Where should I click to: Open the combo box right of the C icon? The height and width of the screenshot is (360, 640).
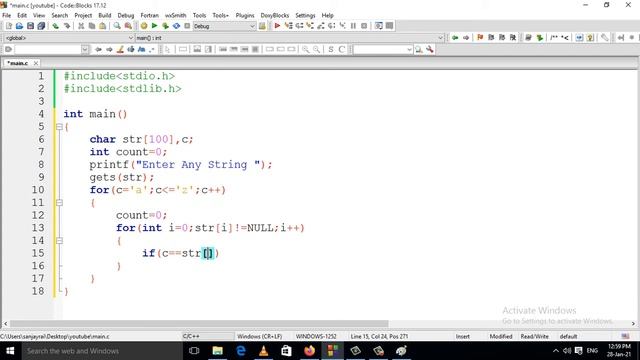coord(383,49)
